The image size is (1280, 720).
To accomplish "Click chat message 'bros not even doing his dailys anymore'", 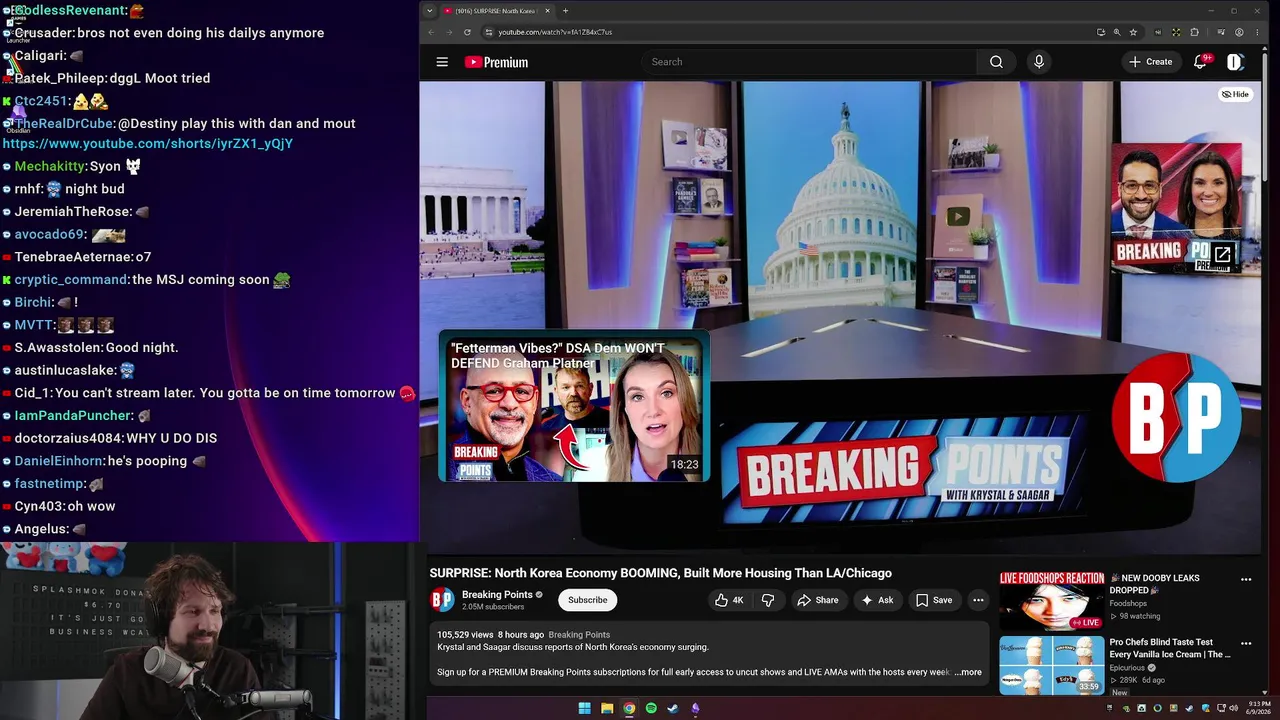I will [x=201, y=33].
